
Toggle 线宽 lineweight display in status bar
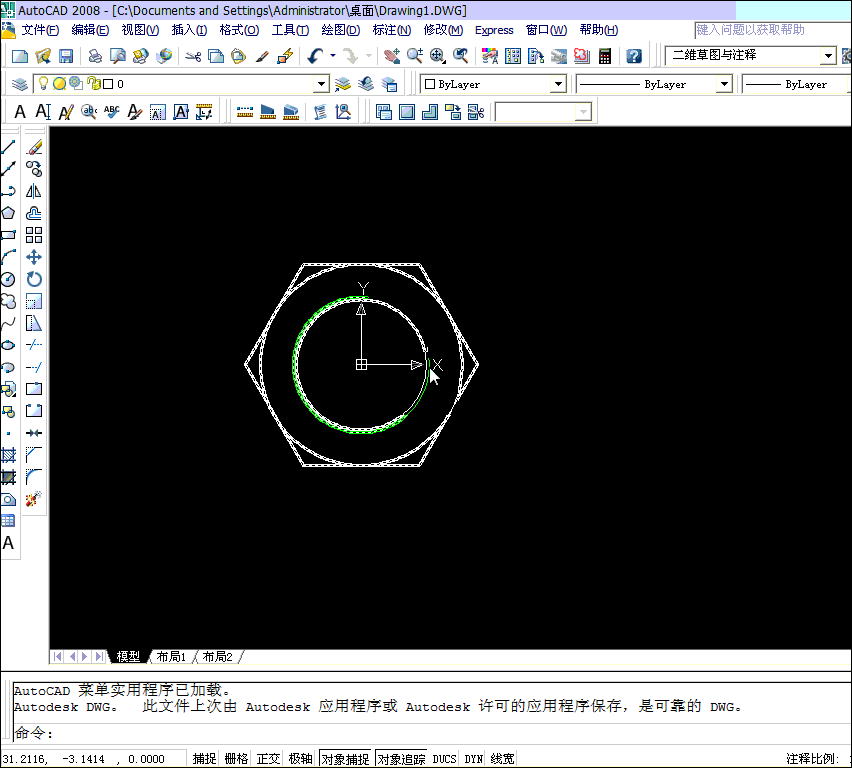coord(502,758)
